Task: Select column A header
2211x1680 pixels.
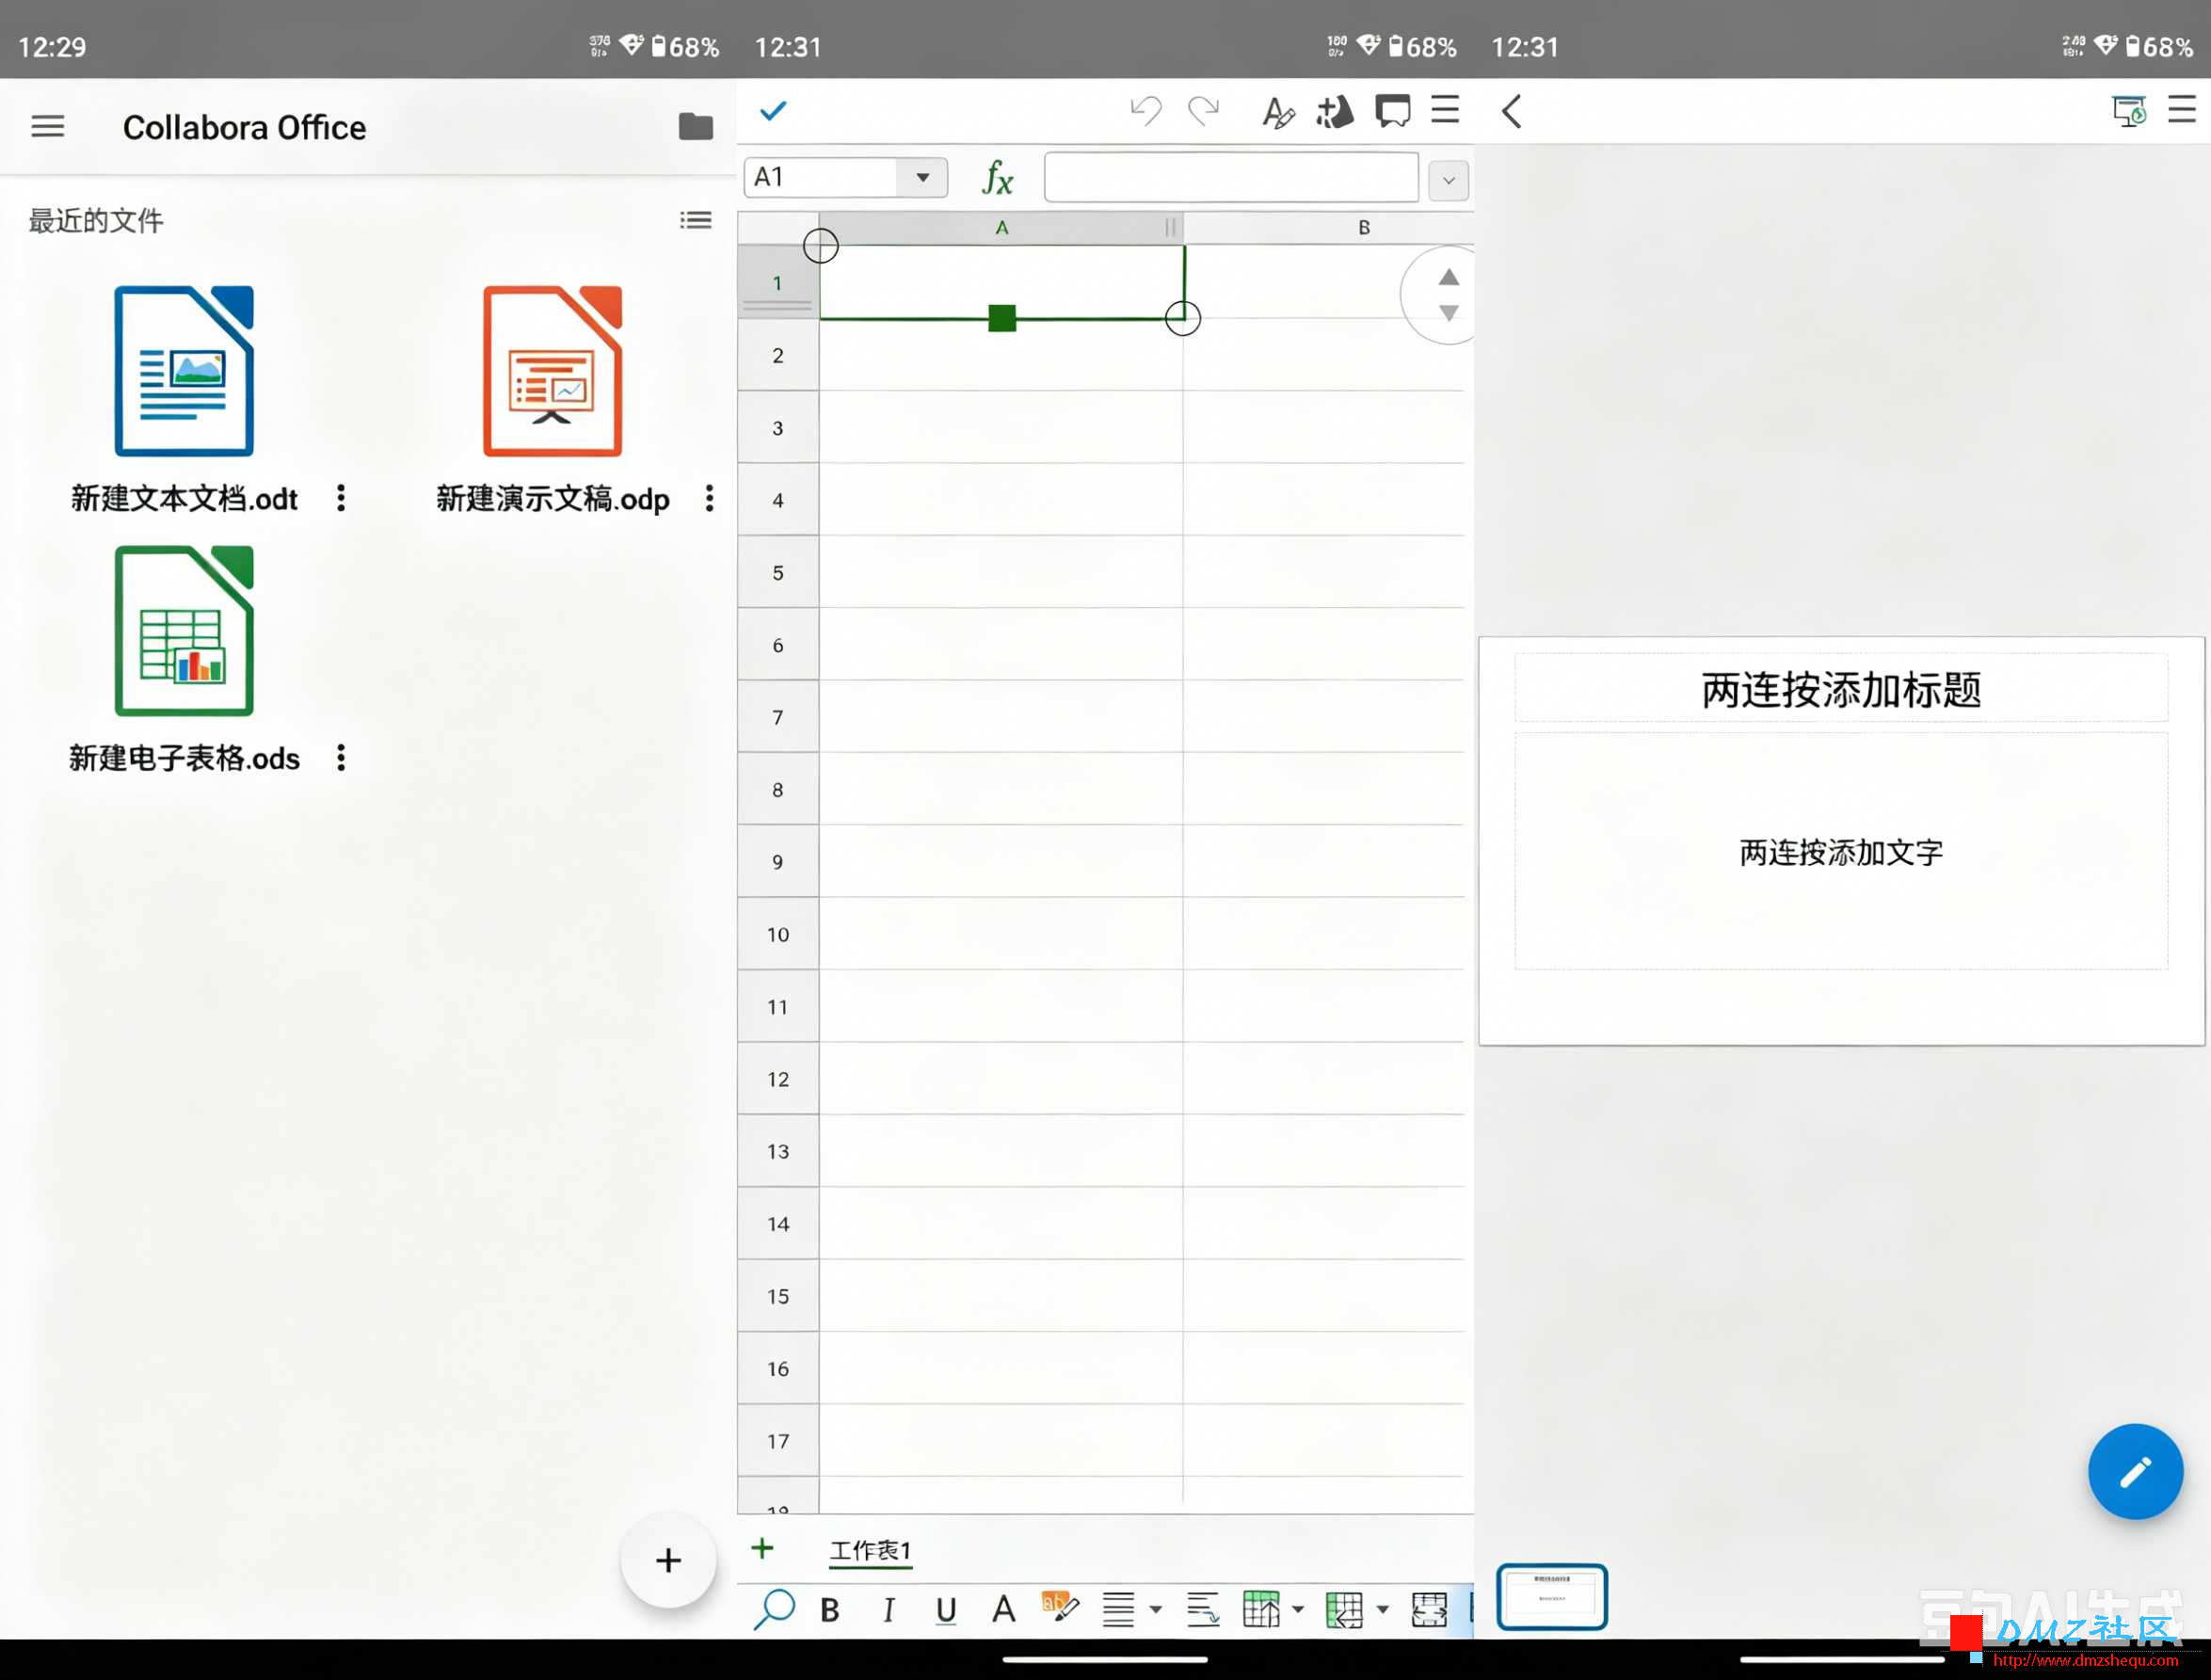Action: coord(1001,228)
